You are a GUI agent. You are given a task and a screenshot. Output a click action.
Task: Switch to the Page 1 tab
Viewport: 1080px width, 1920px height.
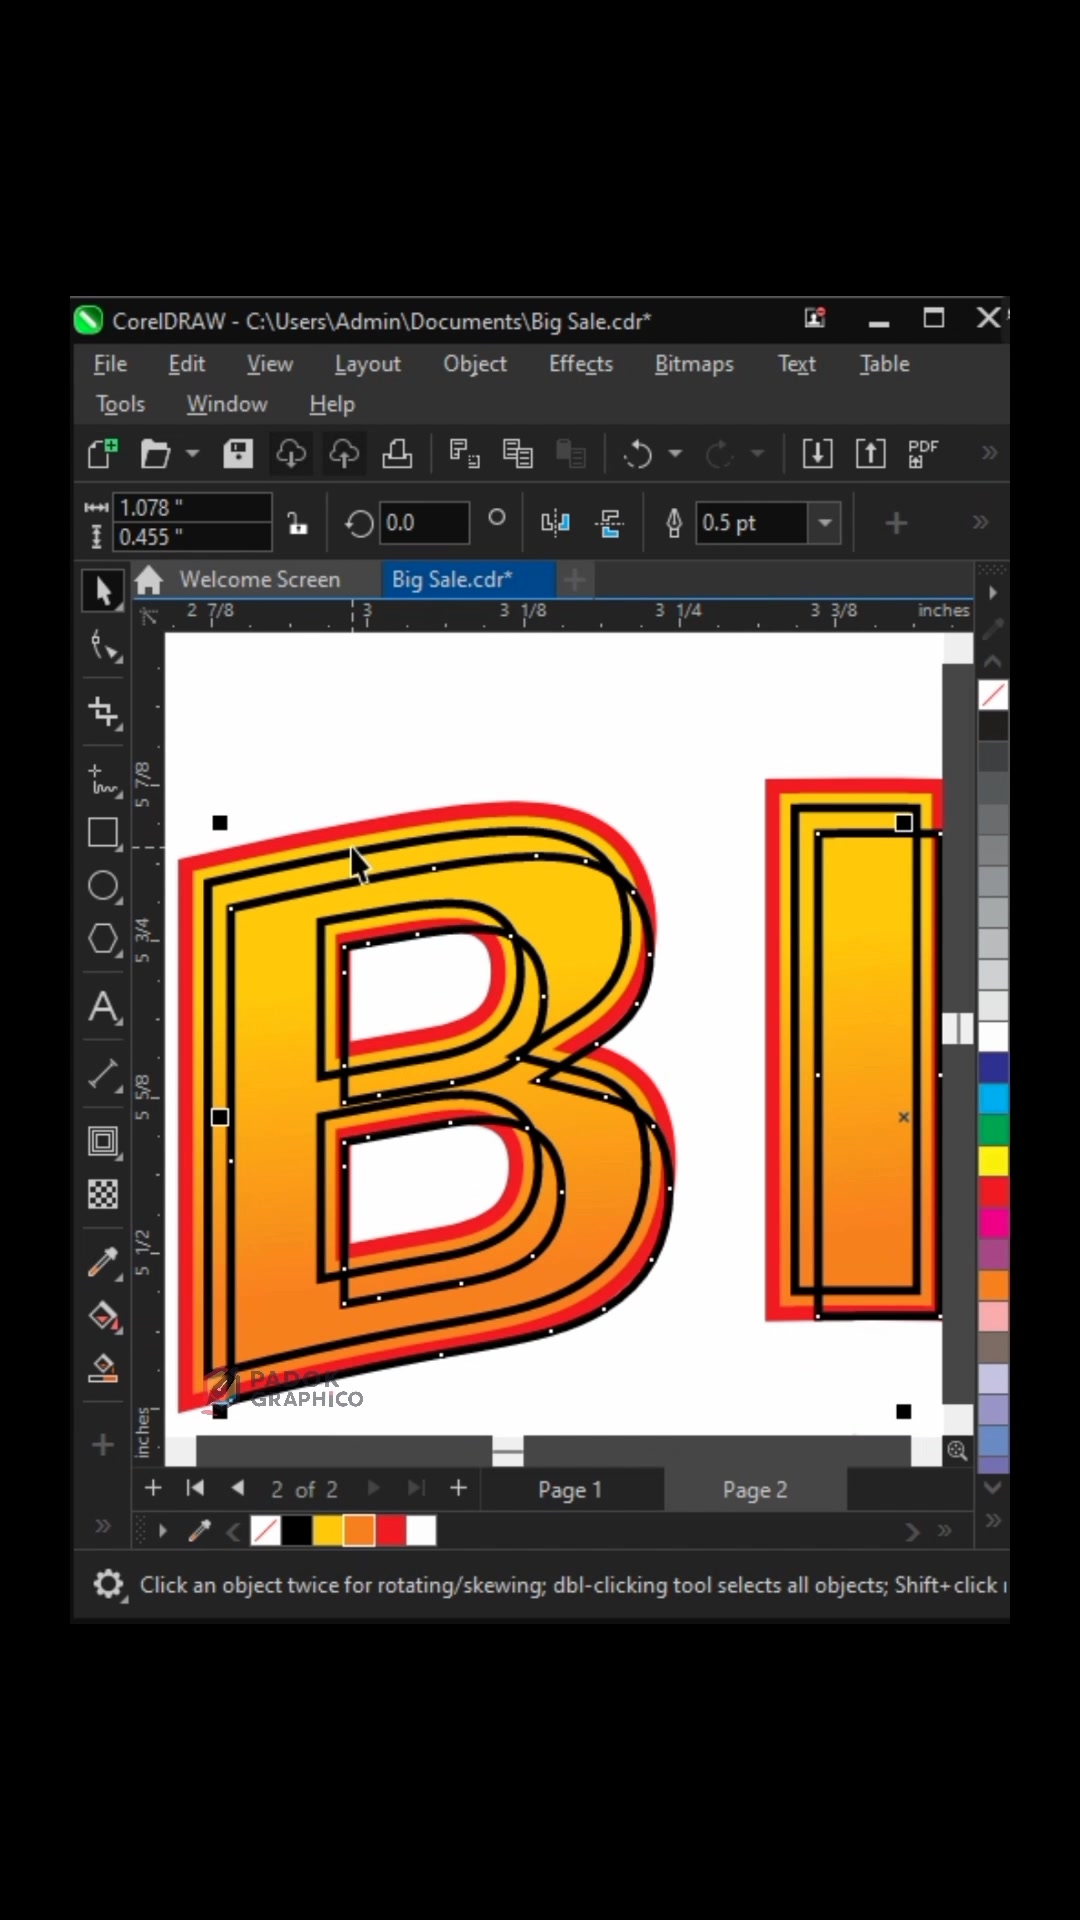point(570,1490)
